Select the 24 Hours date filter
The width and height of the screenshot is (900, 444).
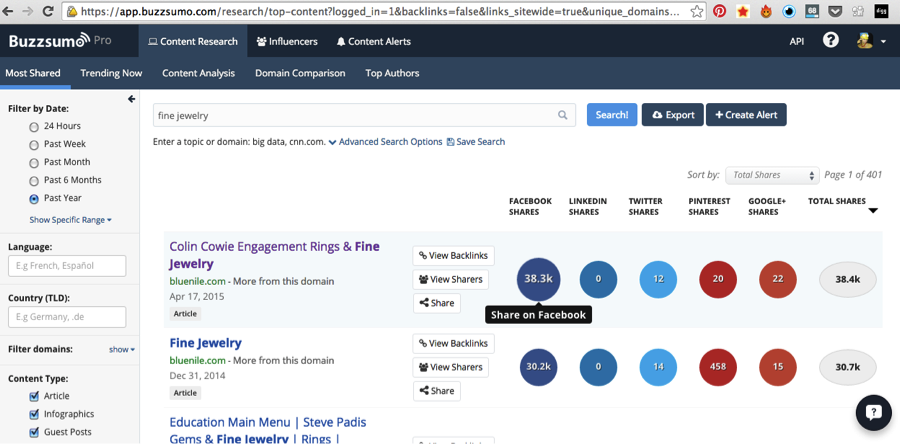34,127
